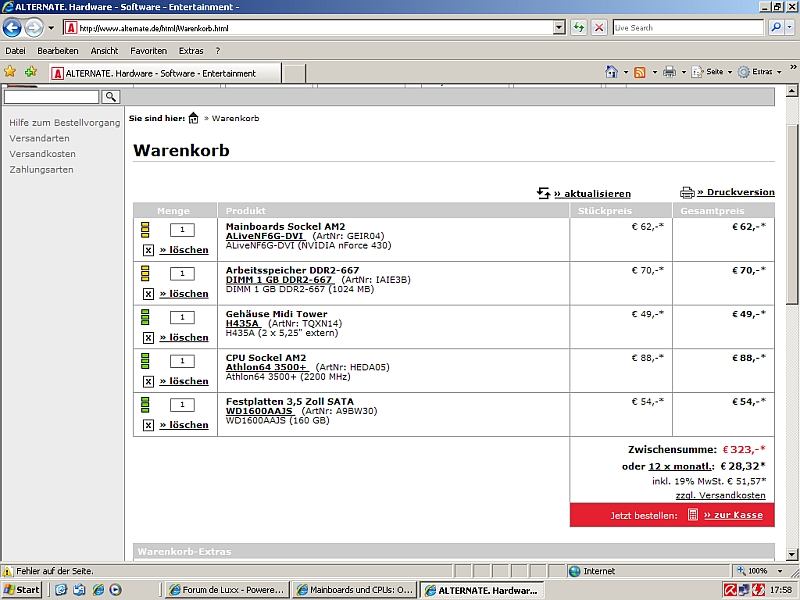Open the Versandarten sidebar link
Image resolution: width=800 pixels, height=600 pixels.
pos(39,138)
